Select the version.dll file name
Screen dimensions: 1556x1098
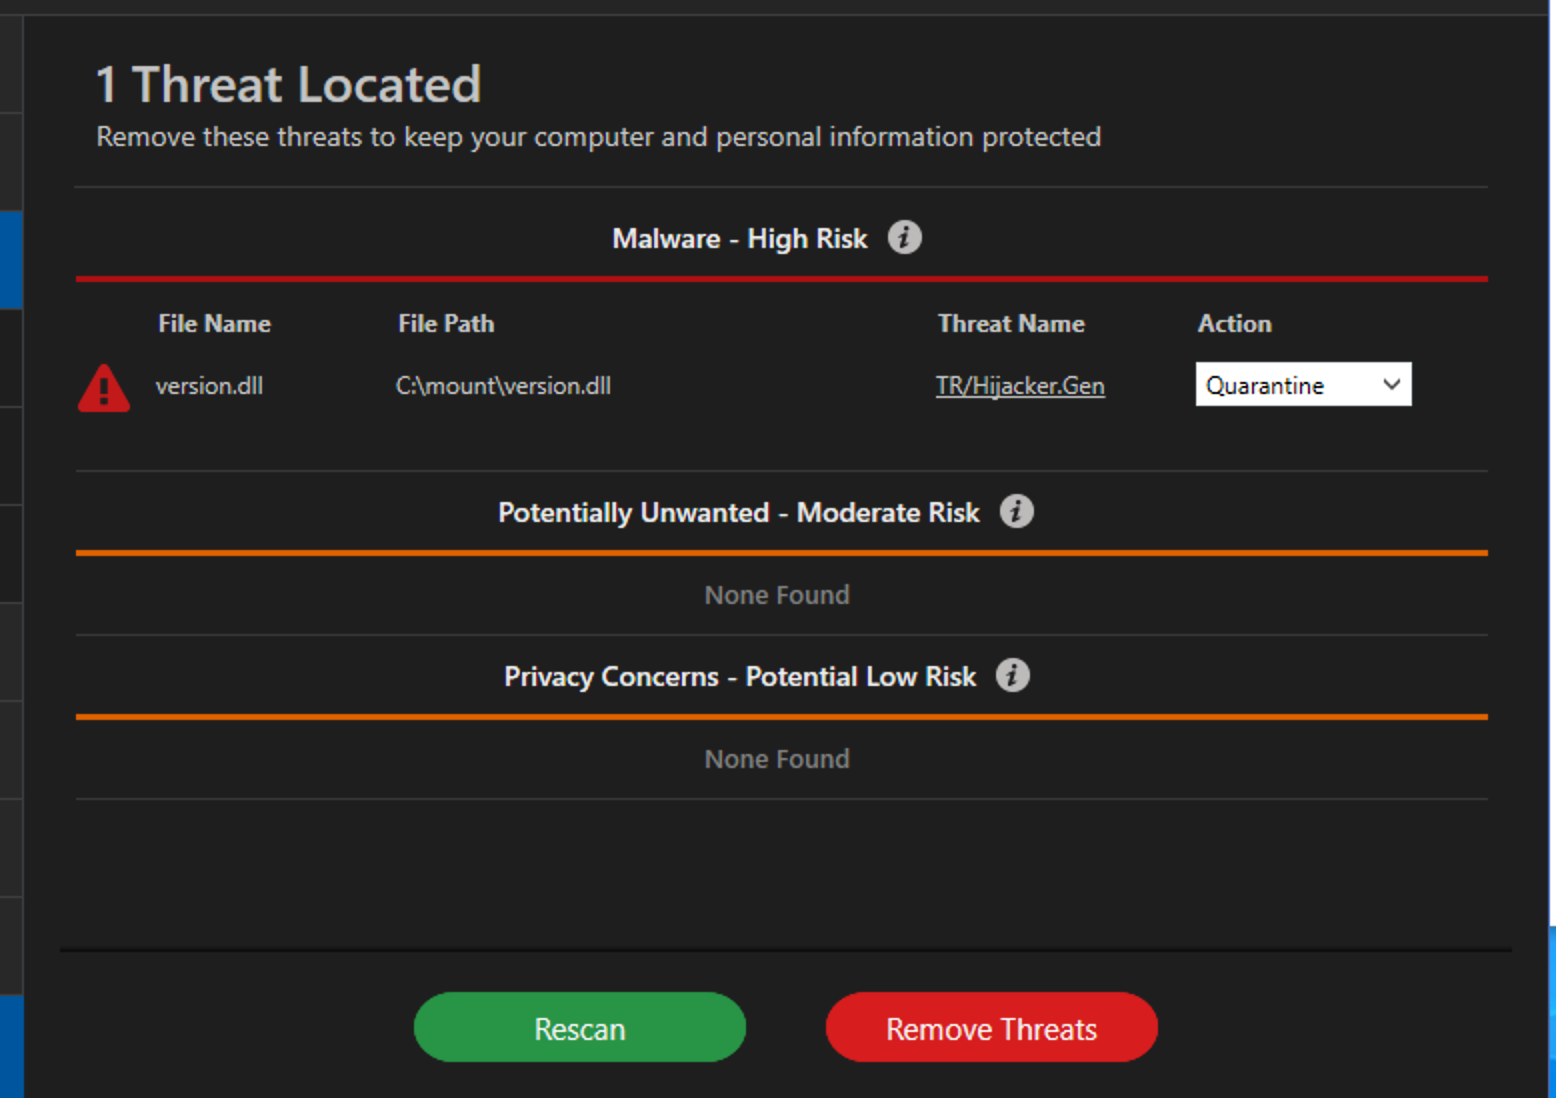point(209,386)
